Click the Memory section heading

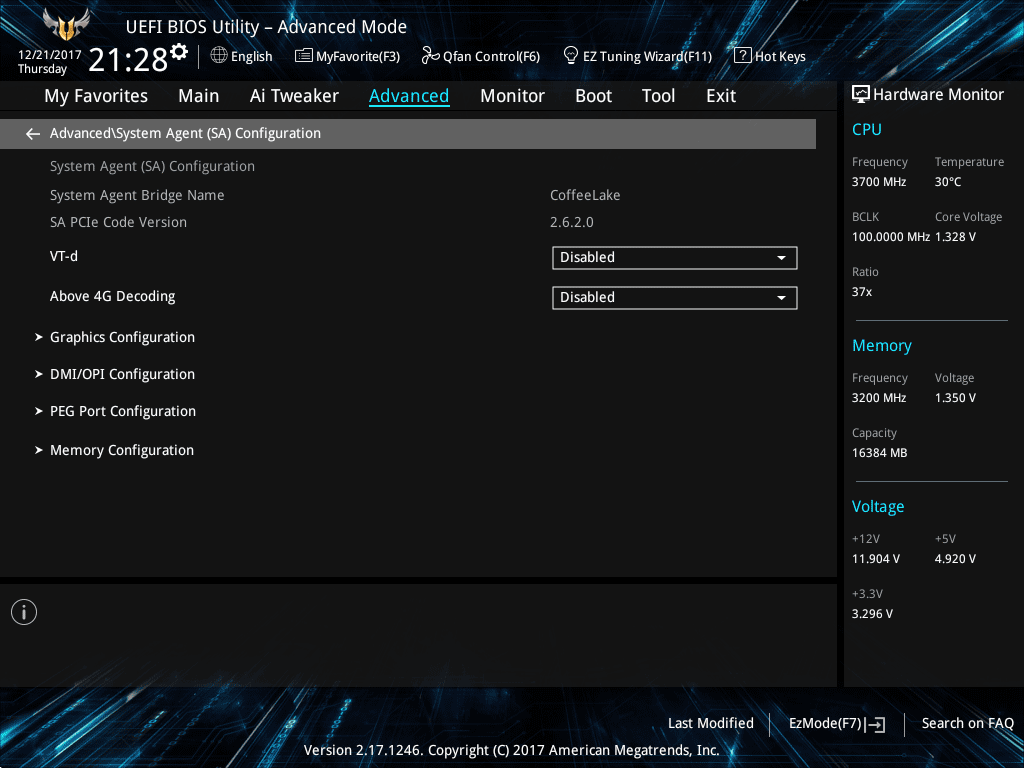882,345
